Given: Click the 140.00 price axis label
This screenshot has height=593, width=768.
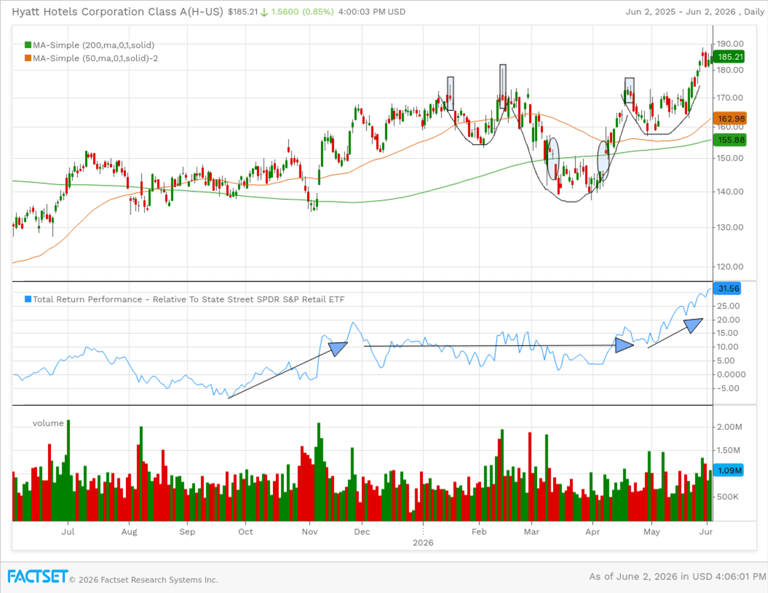Looking at the screenshot, I should pos(730,191).
